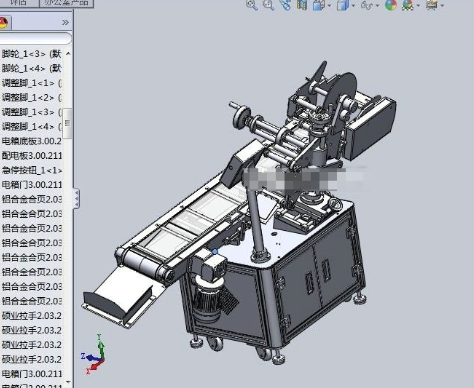Viewport: 474px width, 388px height.
Task: Expand the panel tabs with the double chevron
Action: pos(65,23)
